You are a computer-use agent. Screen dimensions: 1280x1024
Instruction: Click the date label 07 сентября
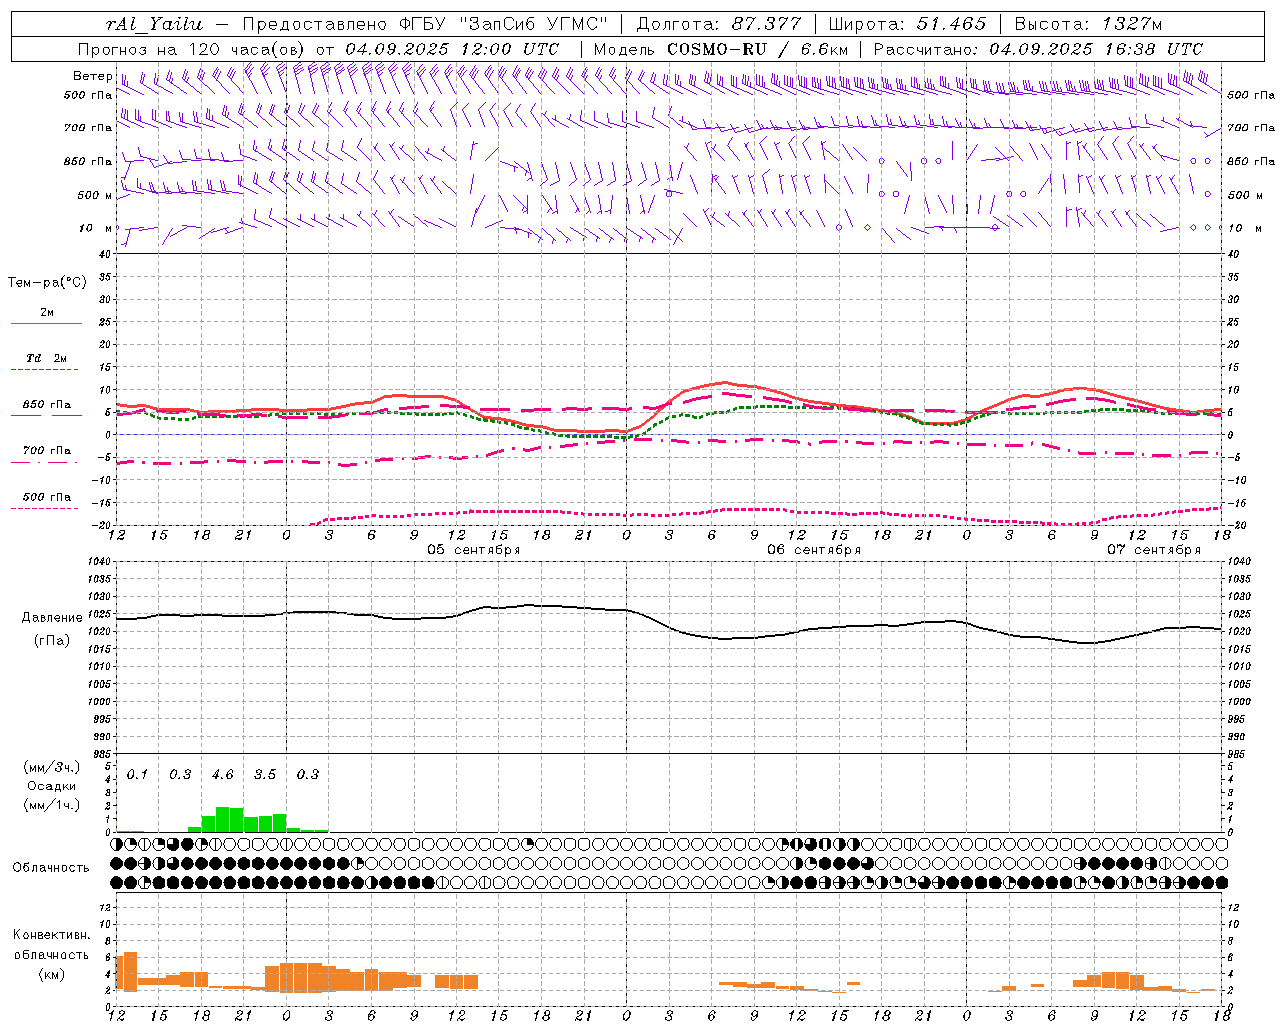coord(1154,550)
